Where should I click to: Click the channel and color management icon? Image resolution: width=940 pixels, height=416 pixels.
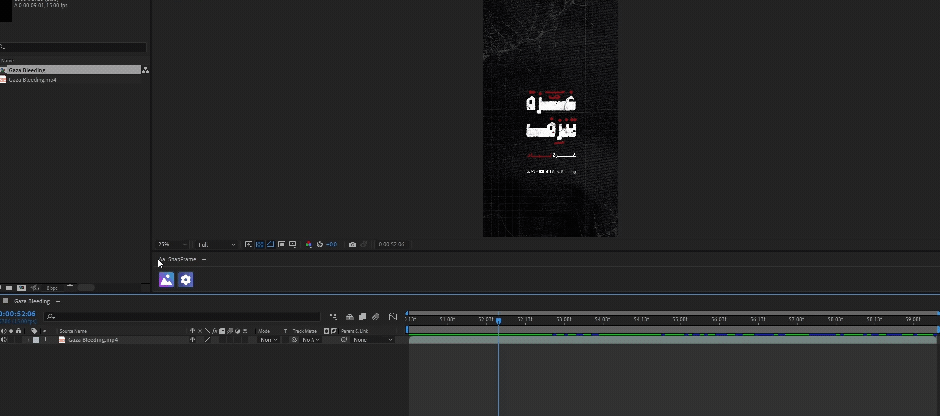pos(308,244)
